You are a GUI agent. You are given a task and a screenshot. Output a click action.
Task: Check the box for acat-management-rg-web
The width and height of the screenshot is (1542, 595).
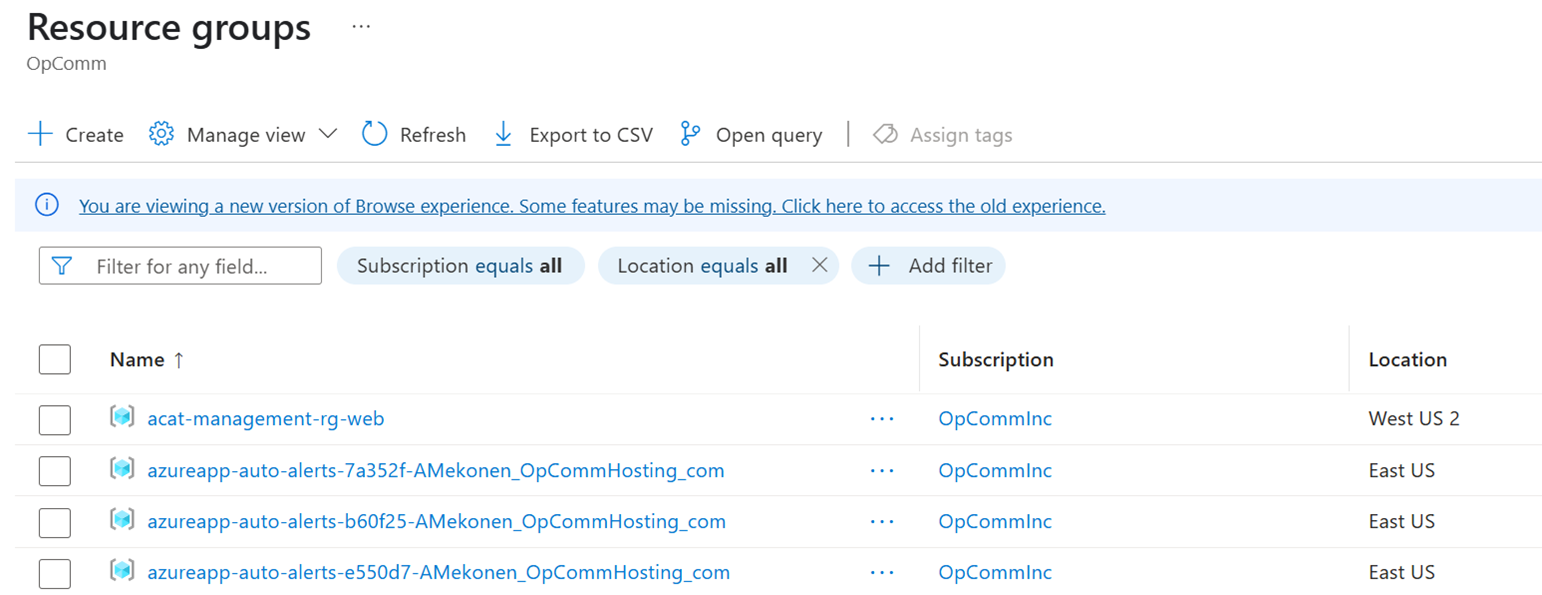55,420
